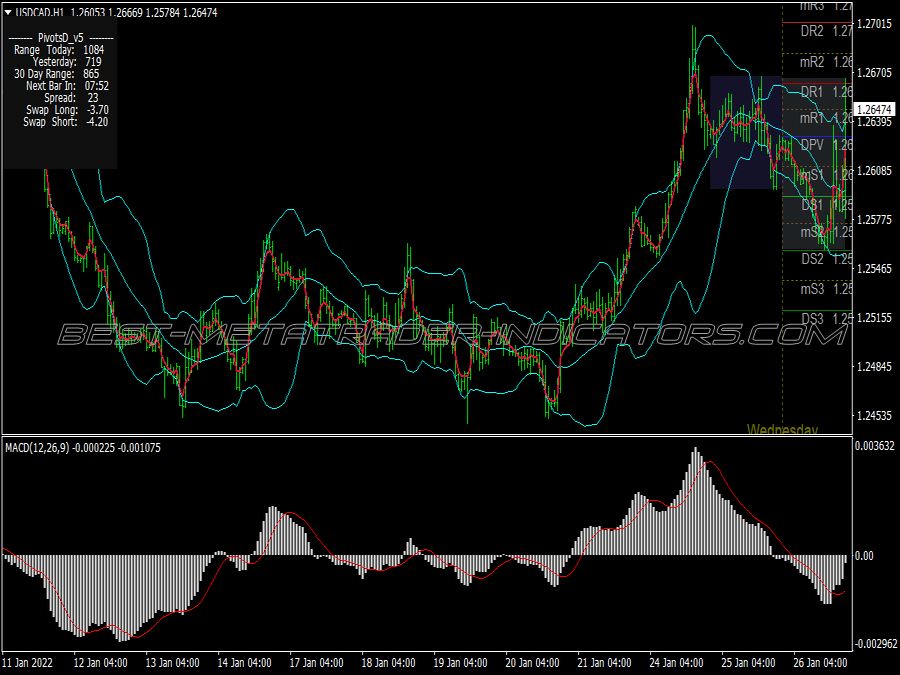The image size is (900, 675).
Task: Click the 1.26705 price scale label
Action: pos(874,73)
